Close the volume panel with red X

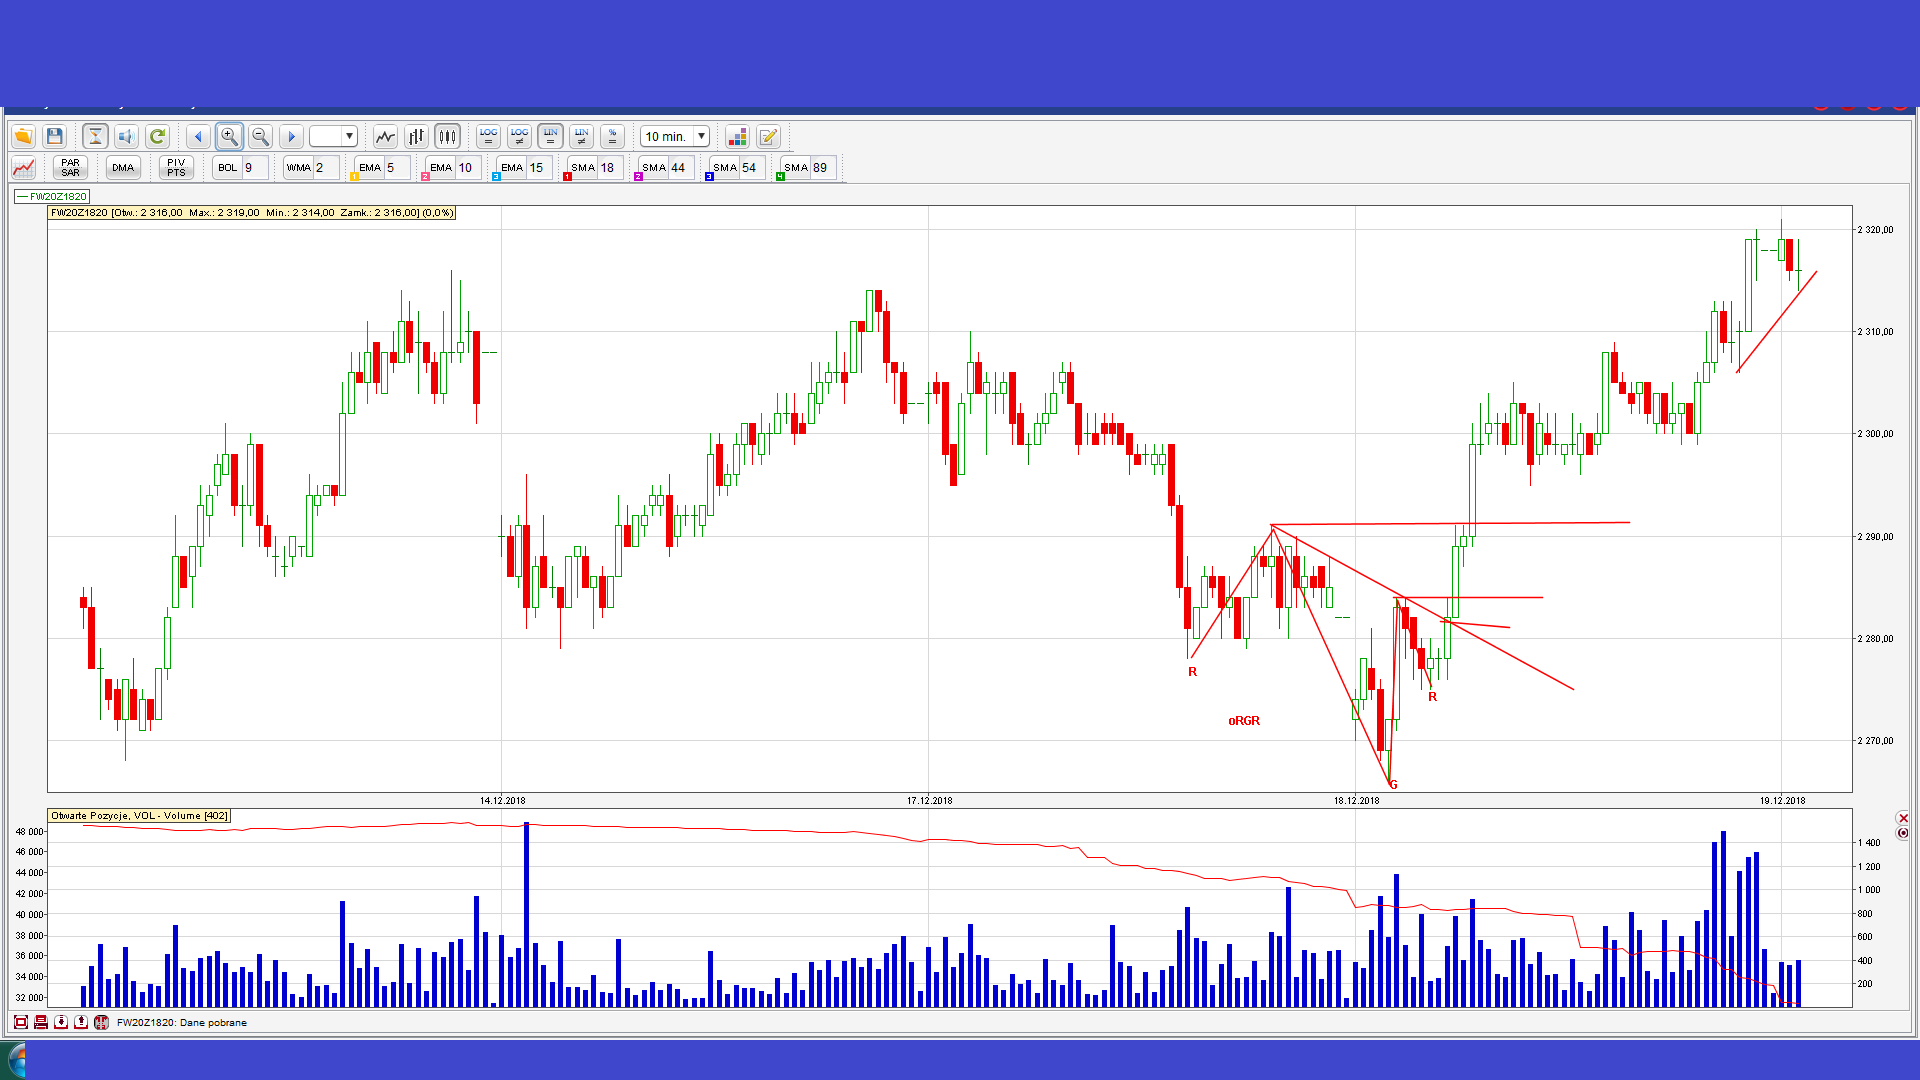[1903, 818]
